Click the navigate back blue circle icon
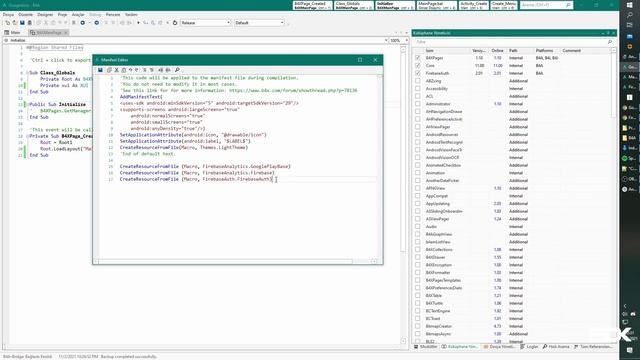The image size is (640, 360). point(82,23)
